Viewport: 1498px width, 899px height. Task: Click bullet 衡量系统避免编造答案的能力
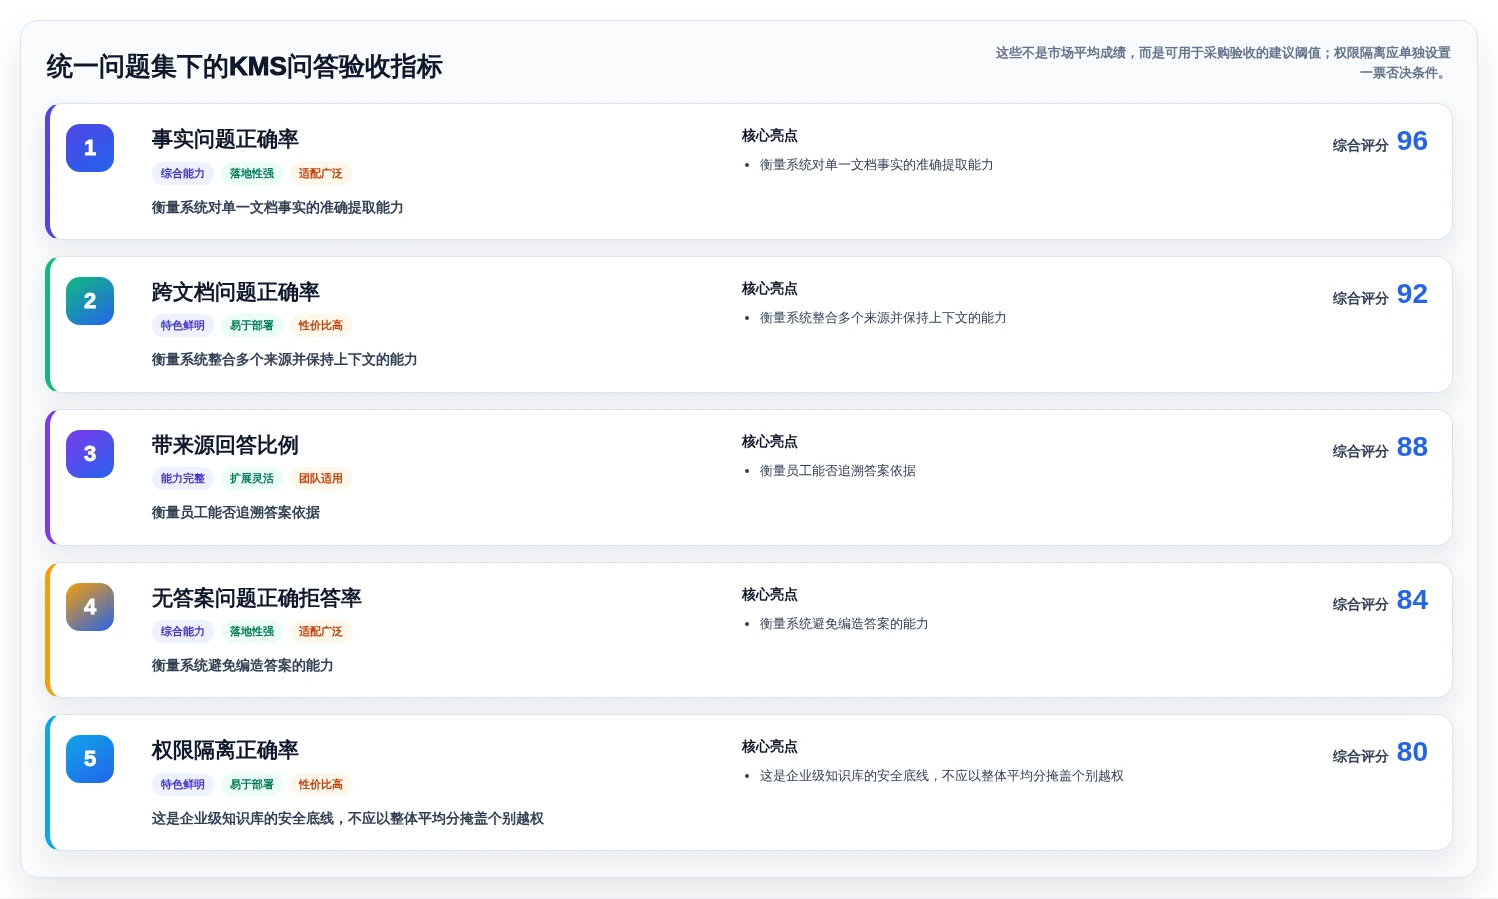(x=844, y=624)
